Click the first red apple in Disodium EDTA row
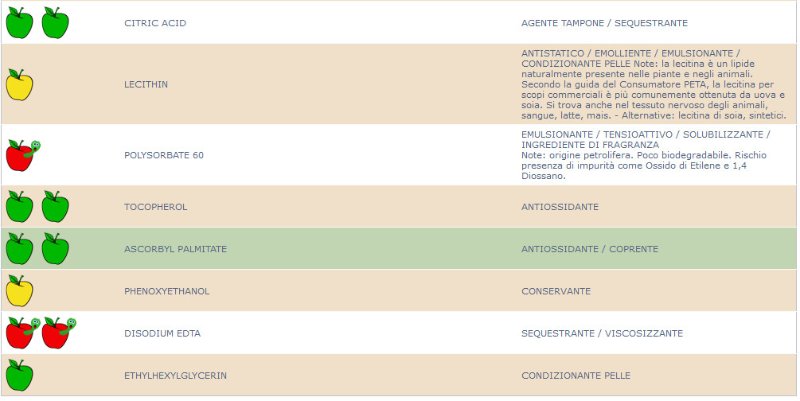The height and width of the screenshot is (401, 800). [23, 333]
